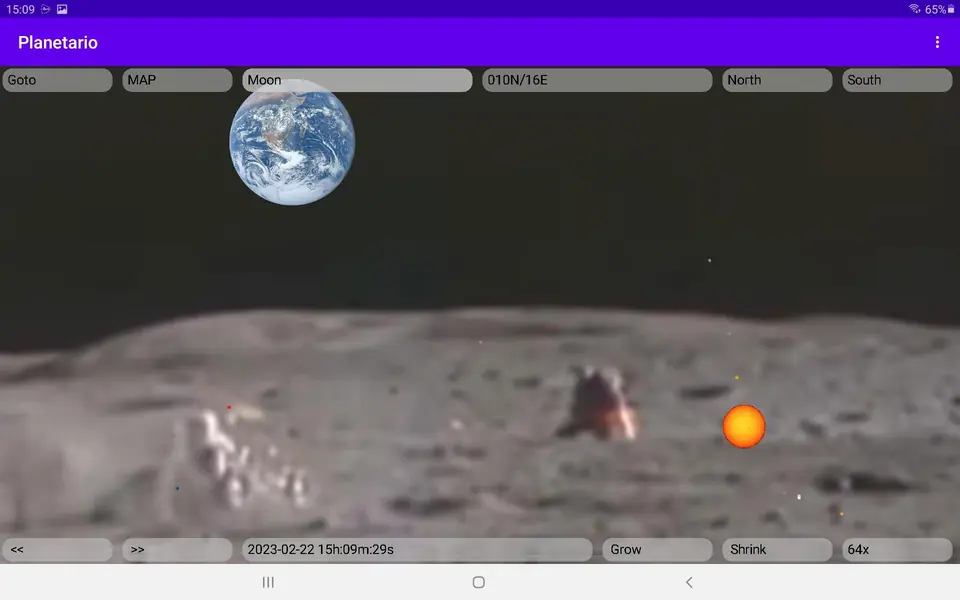Screen dimensions: 960x600
Task: Tap the status bar clock 15:09
Action: point(20,9)
